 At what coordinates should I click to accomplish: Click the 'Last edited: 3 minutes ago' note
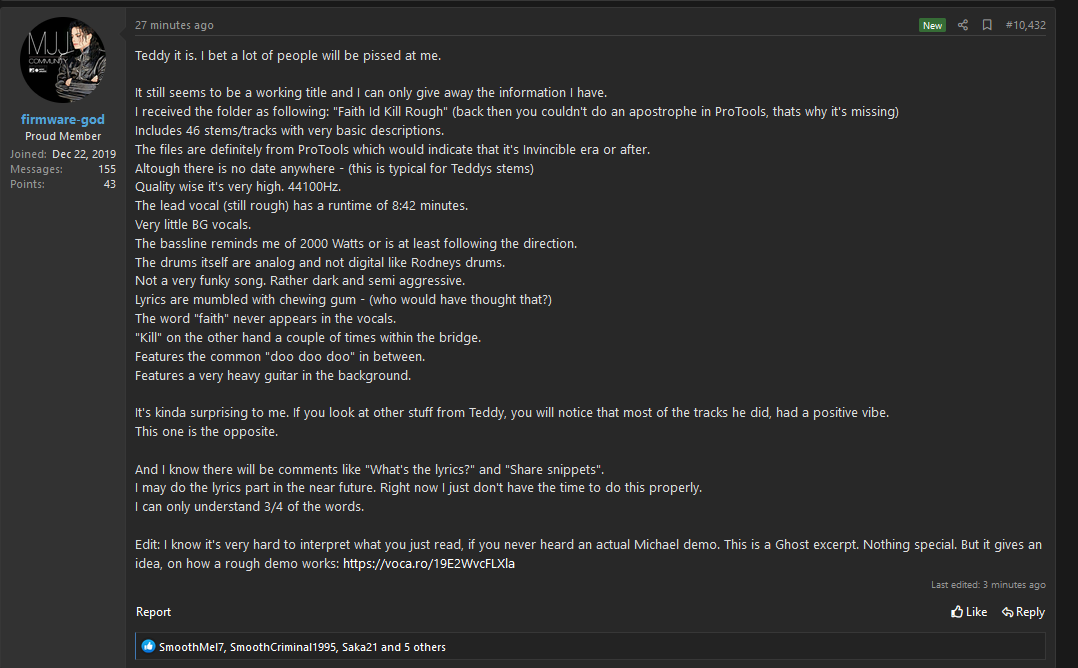988,585
